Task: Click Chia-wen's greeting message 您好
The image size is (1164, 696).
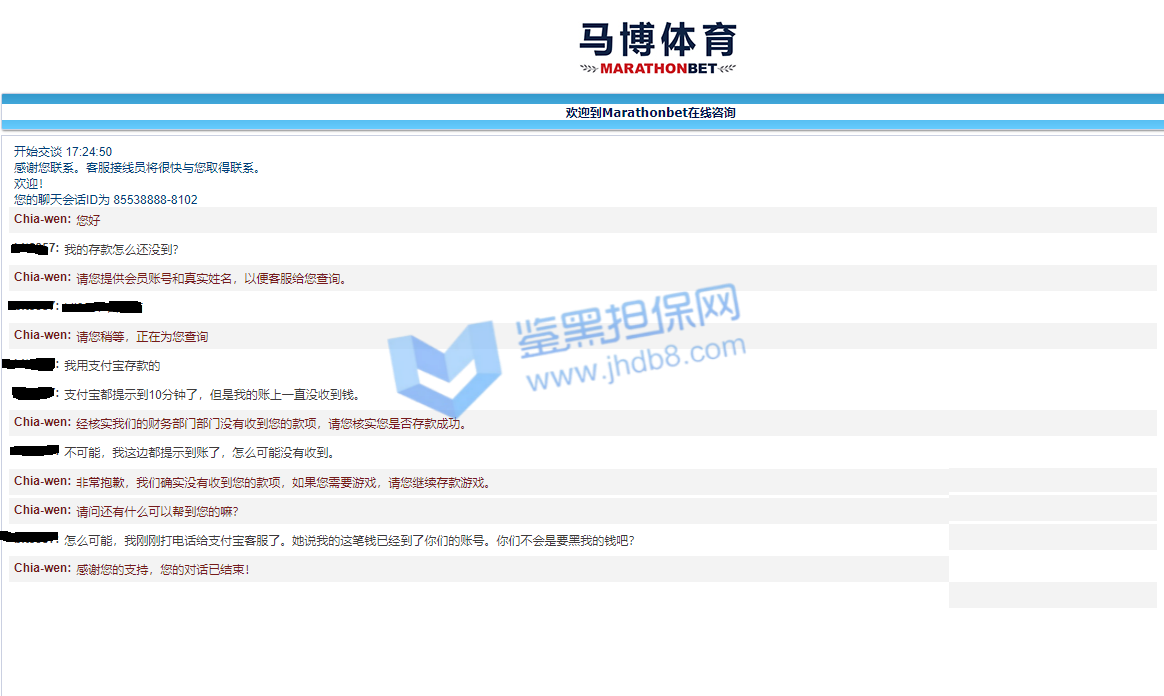Action: (x=88, y=220)
